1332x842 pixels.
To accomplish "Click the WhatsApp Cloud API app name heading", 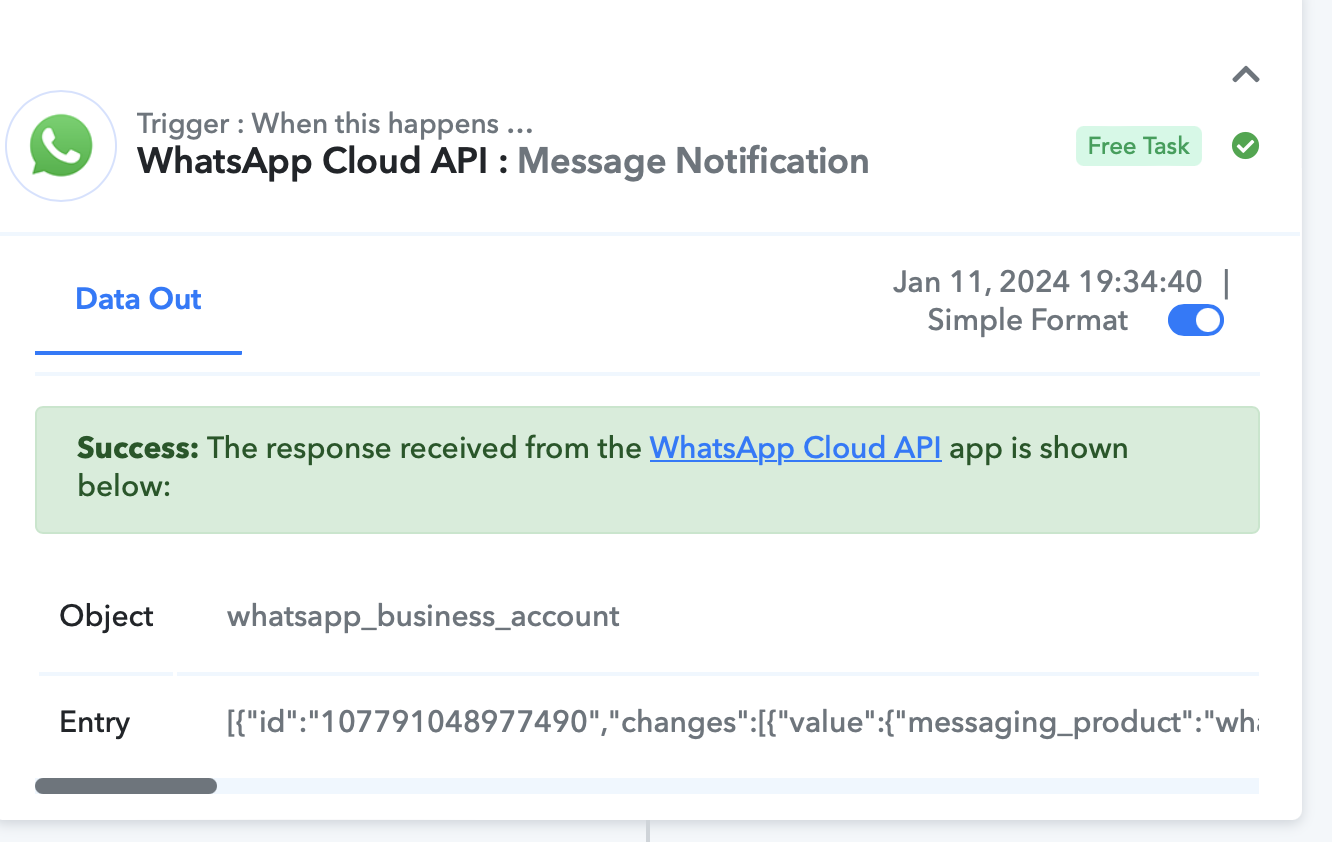I will click(312, 161).
